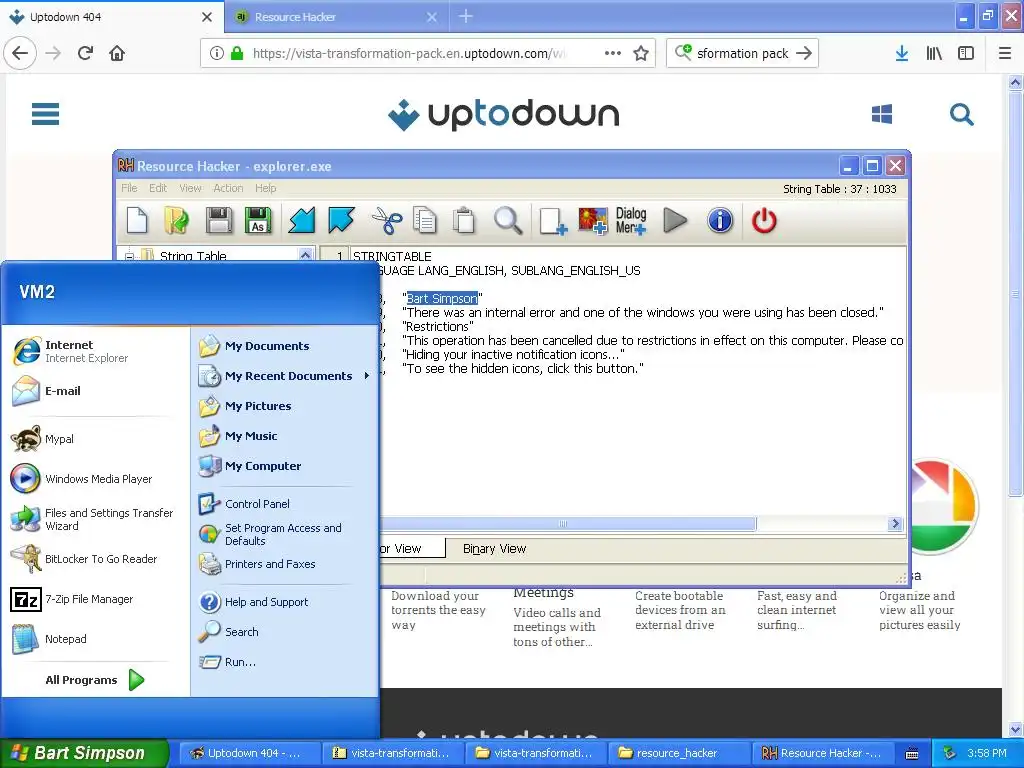Screen dimensions: 1024x768
Task: Click the Find magnifier icon in Resource Hacker
Action: 507,221
